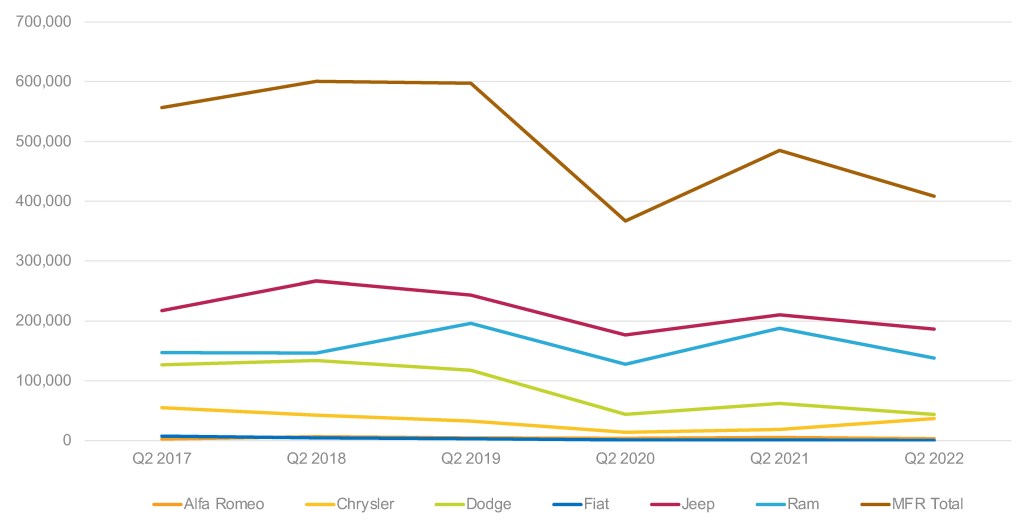Image resolution: width=1024 pixels, height=528 pixels.
Task: Click MFR Total line point at Q2 2018
Action: [x=316, y=81]
